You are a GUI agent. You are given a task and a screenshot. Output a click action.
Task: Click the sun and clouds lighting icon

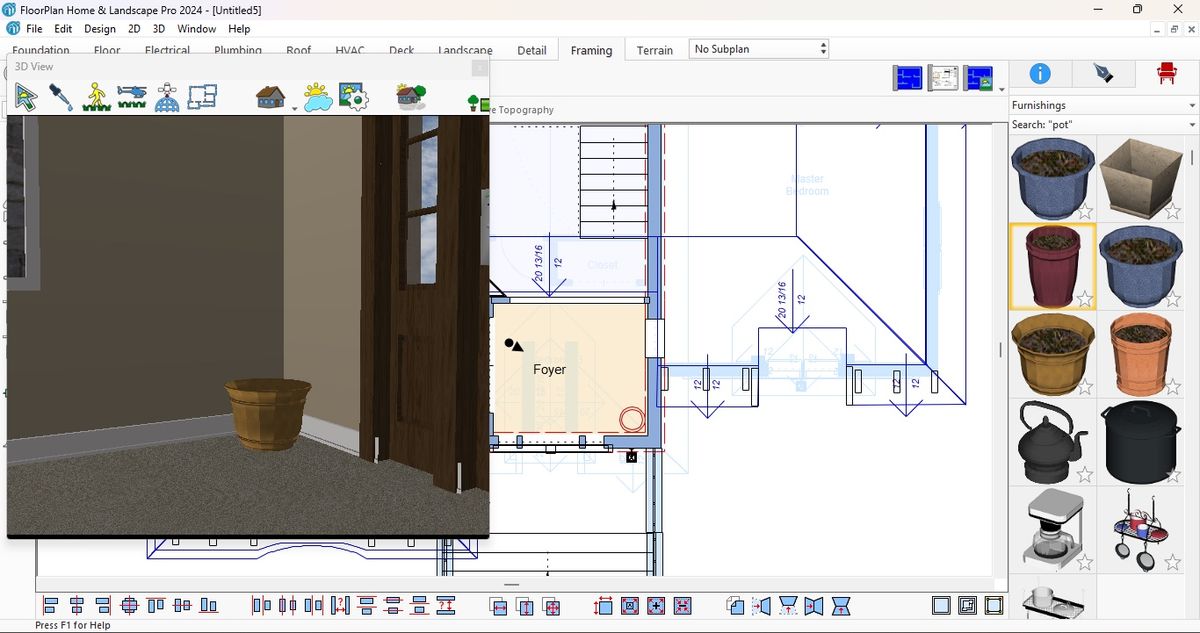(x=316, y=96)
